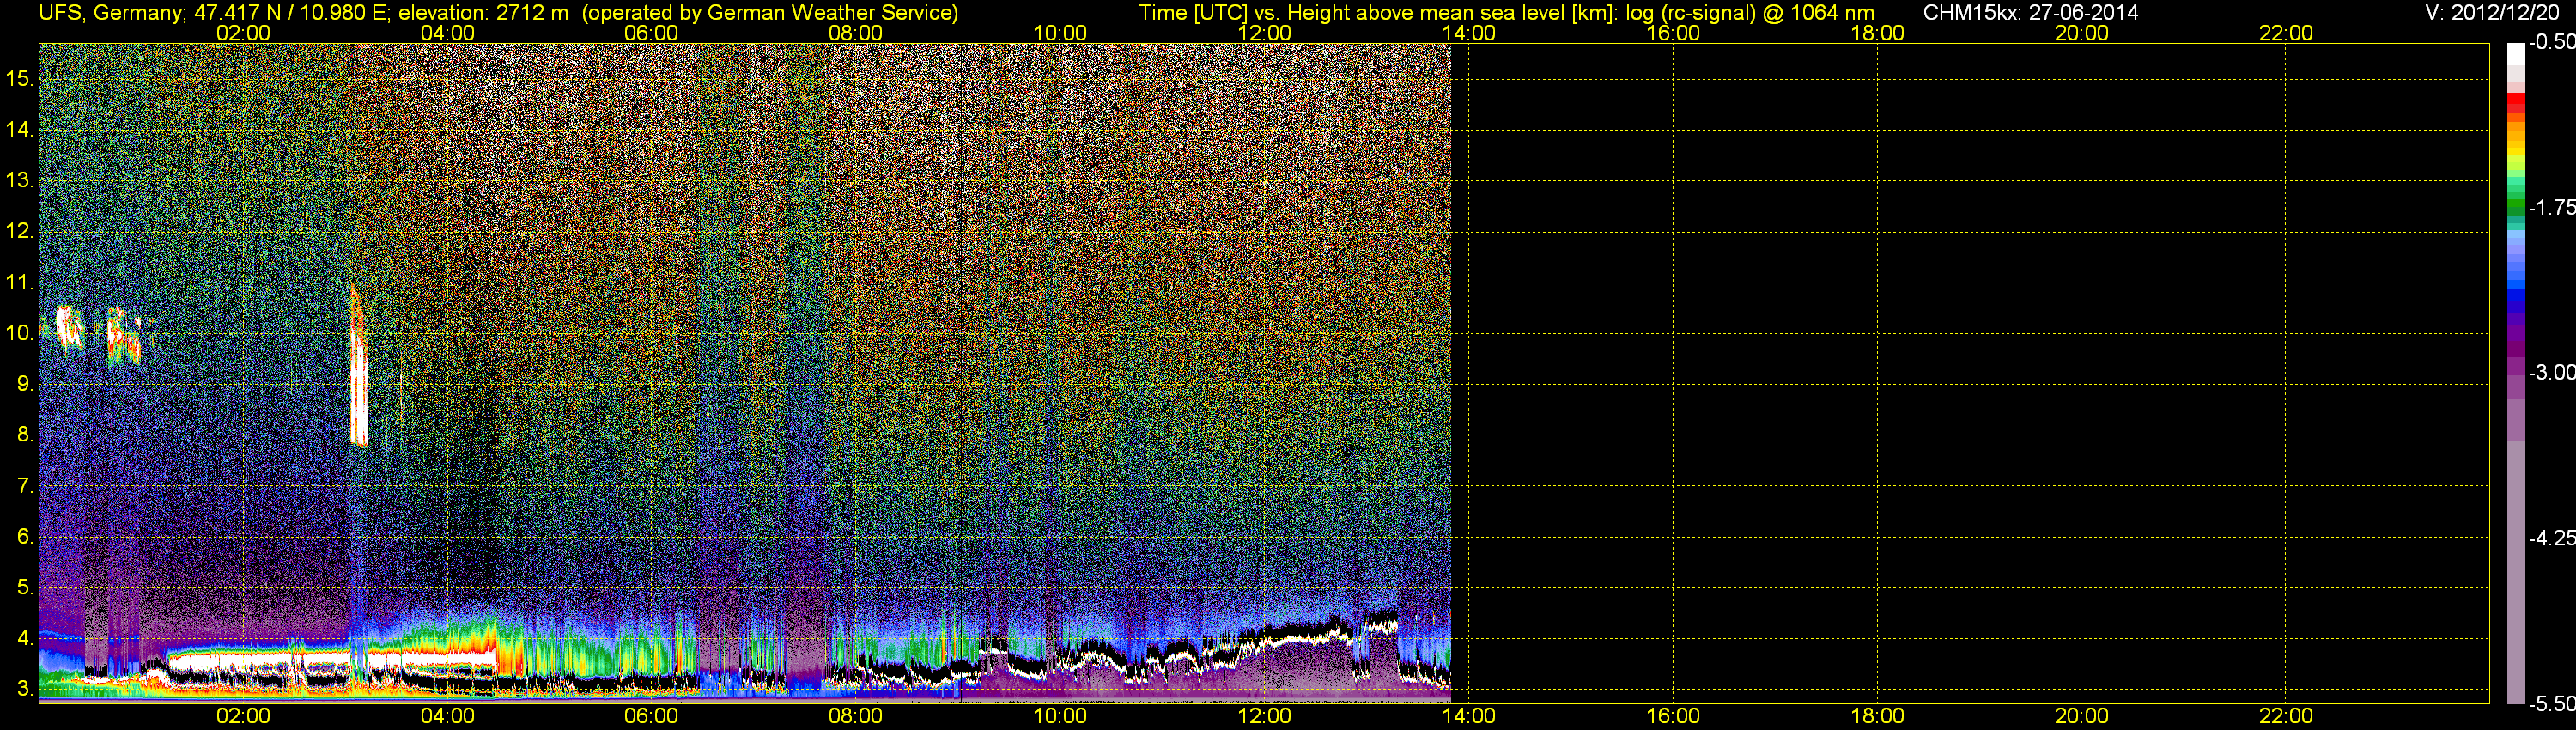Click the 22:00 label on bottom axis

2286,716
